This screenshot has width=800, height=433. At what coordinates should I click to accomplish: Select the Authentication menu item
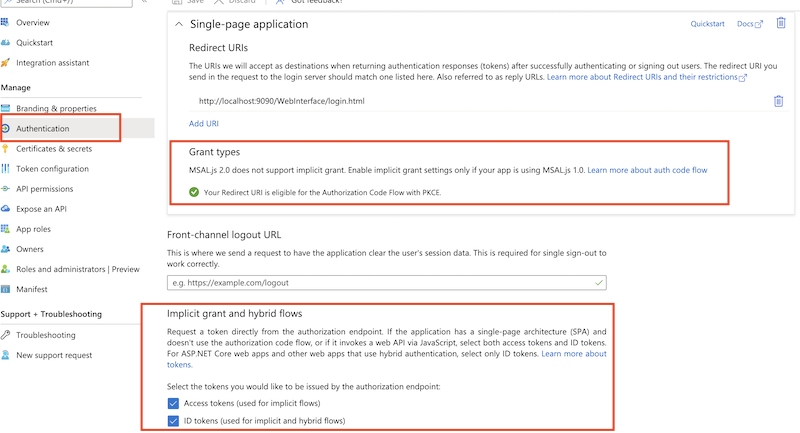[42, 129]
